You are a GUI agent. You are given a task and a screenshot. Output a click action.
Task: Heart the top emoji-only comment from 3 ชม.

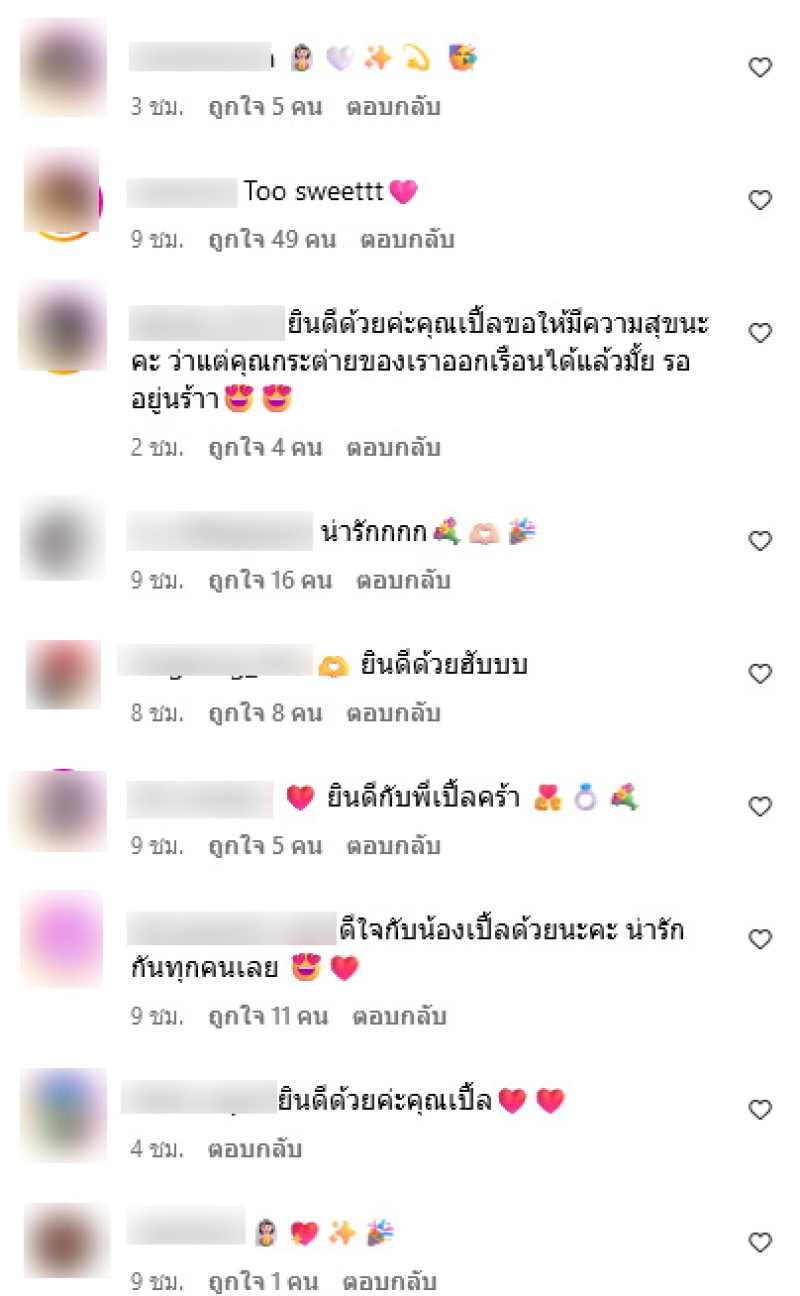760,67
